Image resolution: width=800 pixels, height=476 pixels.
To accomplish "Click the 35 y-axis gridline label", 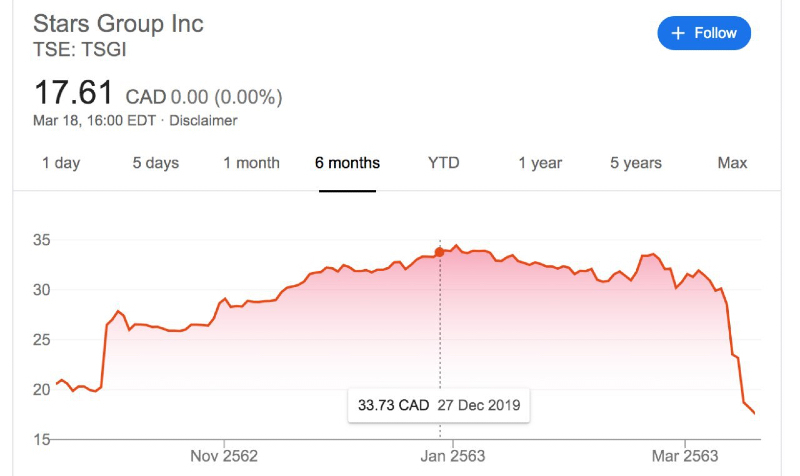I will (x=40, y=240).
